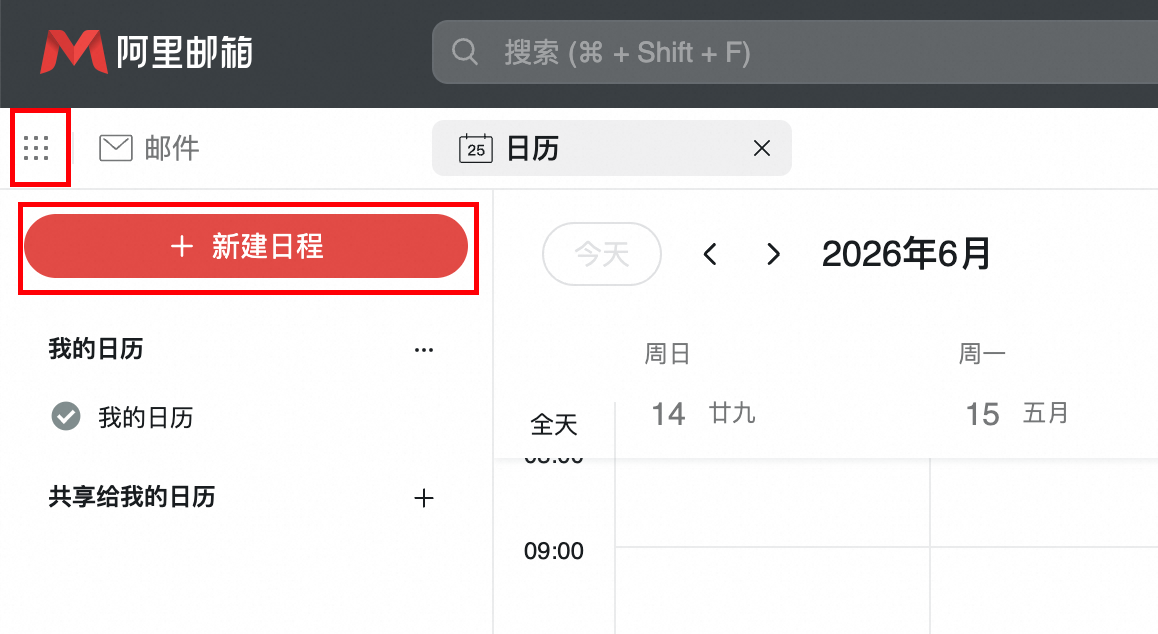Switch to the 邮件 tab

coord(150,148)
